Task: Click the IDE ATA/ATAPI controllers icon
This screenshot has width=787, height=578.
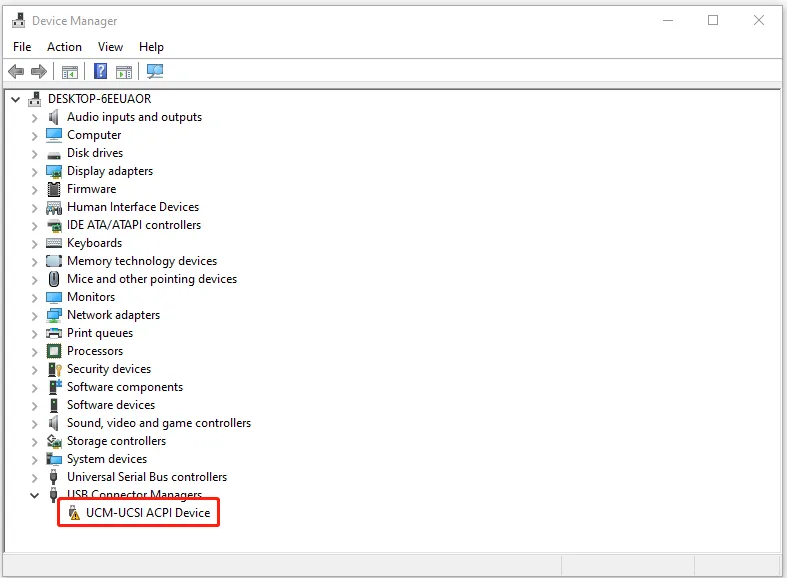Action: click(54, 225)
